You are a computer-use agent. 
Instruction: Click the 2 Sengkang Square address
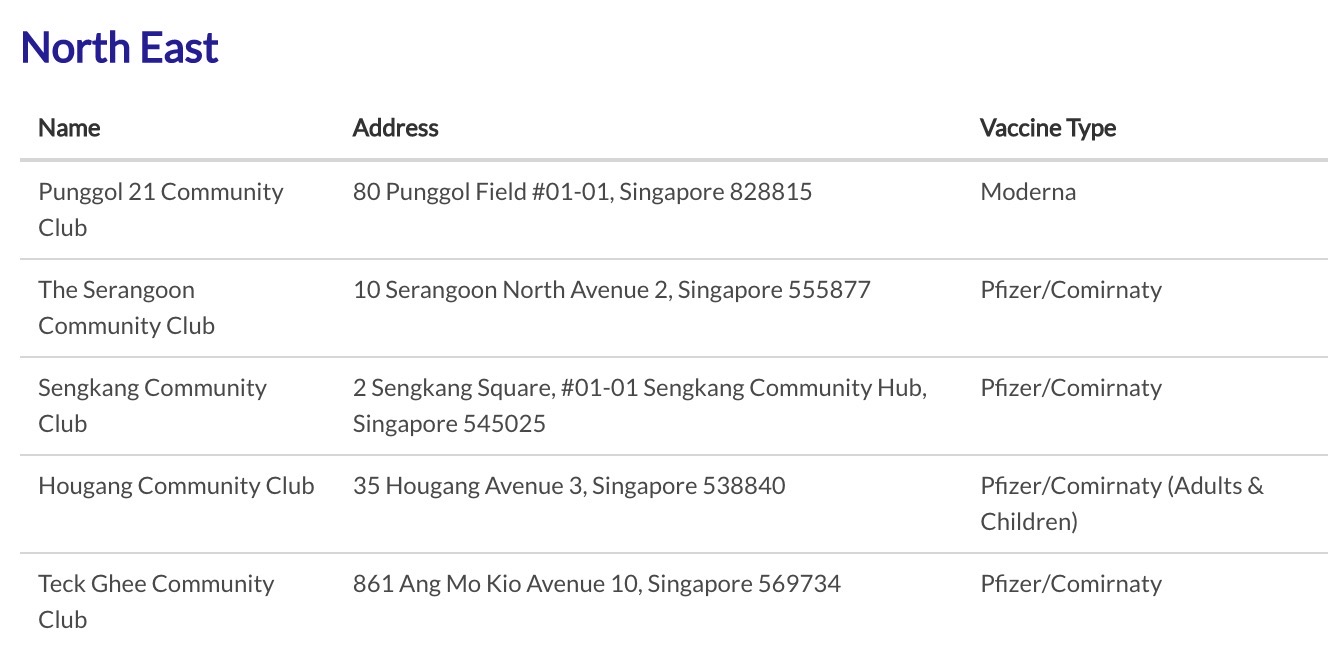tap(640, 405)
